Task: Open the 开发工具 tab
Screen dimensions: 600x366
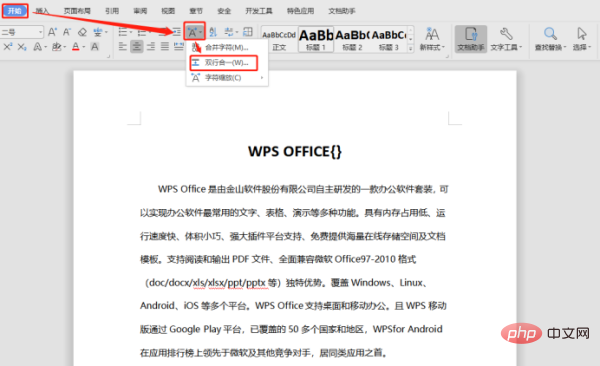Action: (259, 11)
